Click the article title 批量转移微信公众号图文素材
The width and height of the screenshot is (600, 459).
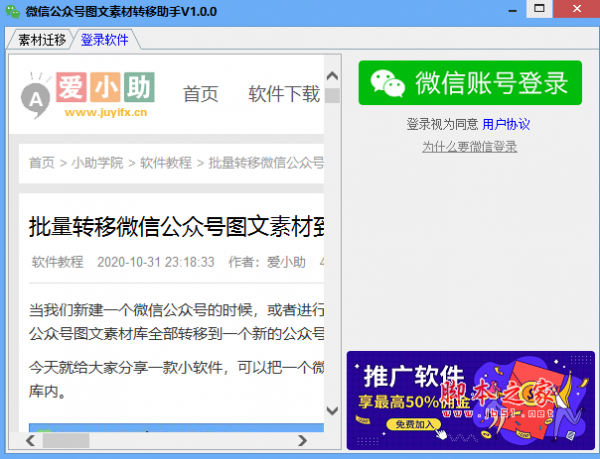click(x=176, y=227)
